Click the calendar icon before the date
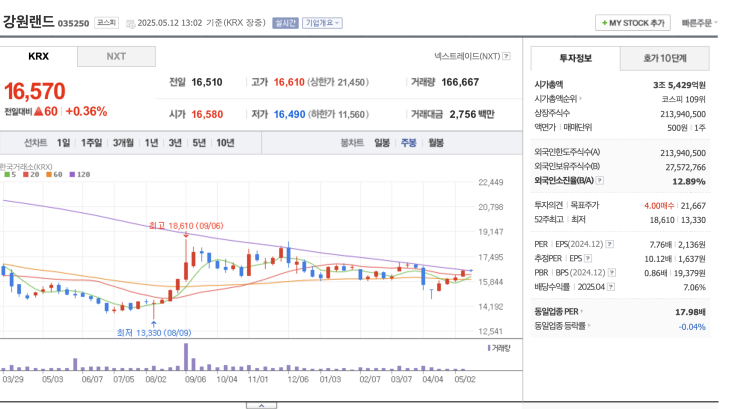 coord(130,23)
